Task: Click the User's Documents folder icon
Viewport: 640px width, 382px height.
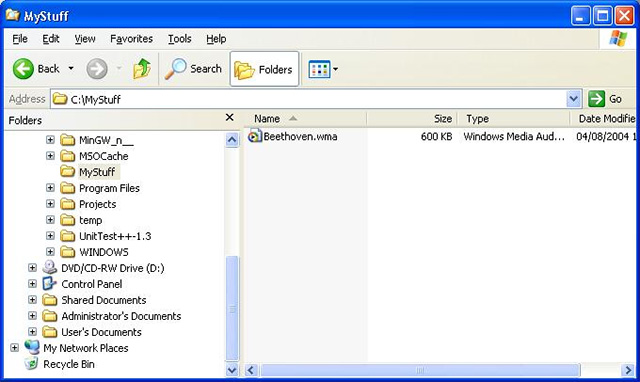Action: pos(50,332)
